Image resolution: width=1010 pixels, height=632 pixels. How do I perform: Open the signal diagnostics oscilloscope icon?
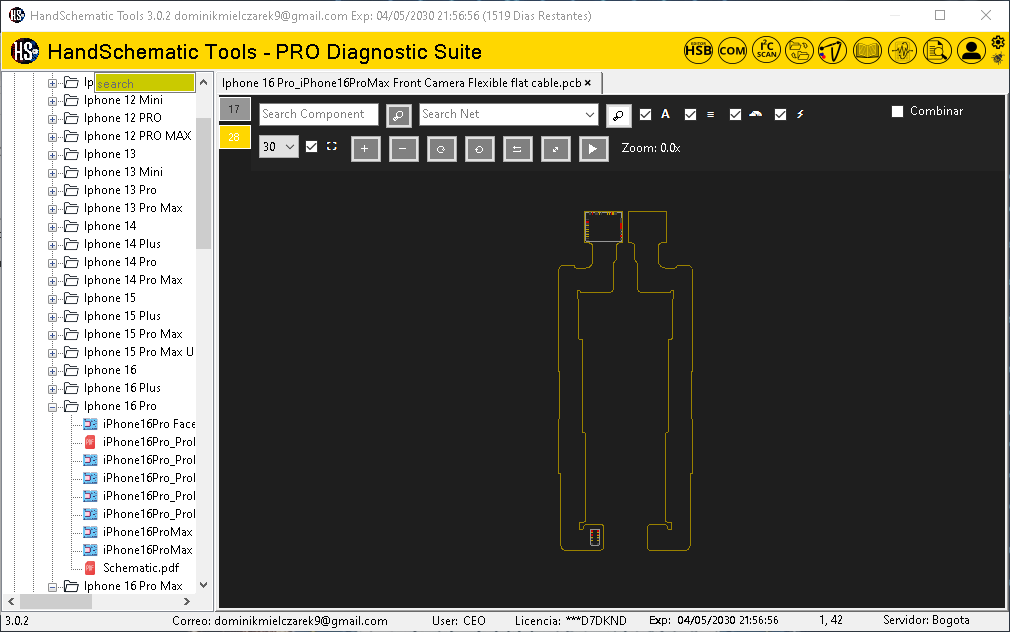click(x=901, y=50)
